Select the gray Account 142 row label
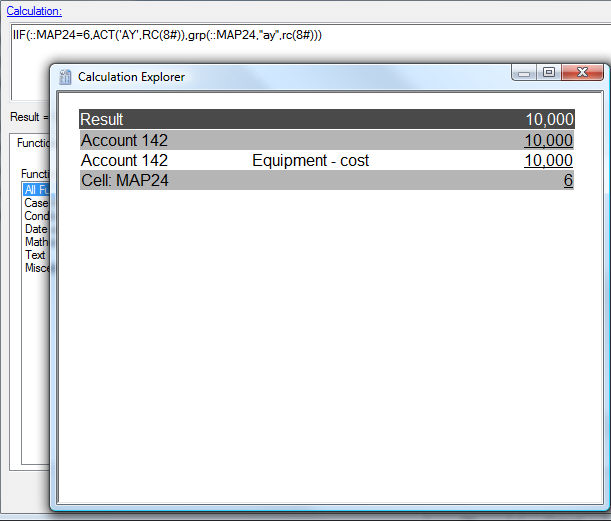 (124, 140)
